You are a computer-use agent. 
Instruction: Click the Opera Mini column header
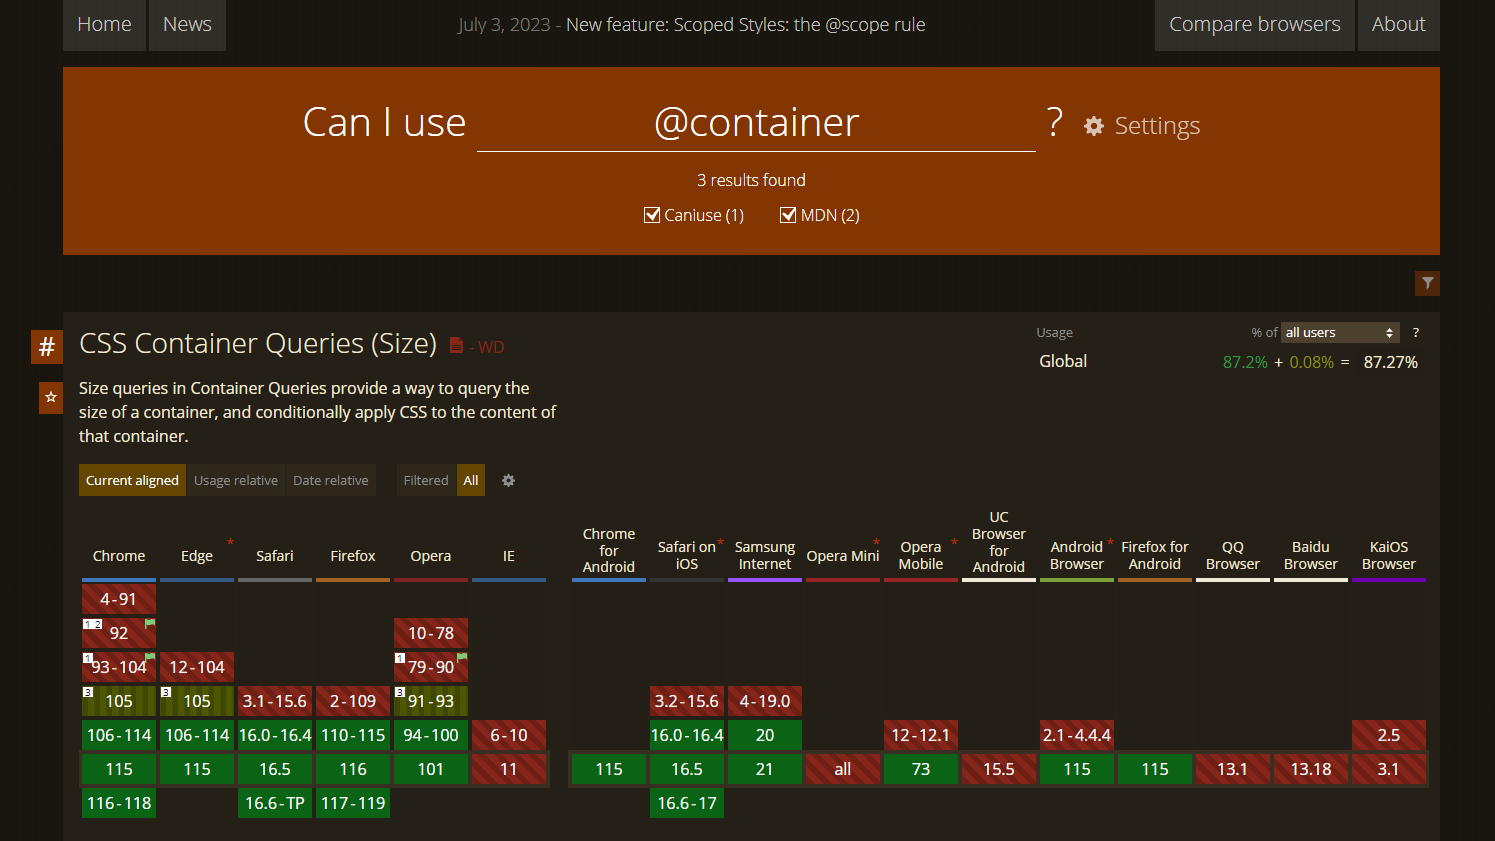click(x=843, y=556)
